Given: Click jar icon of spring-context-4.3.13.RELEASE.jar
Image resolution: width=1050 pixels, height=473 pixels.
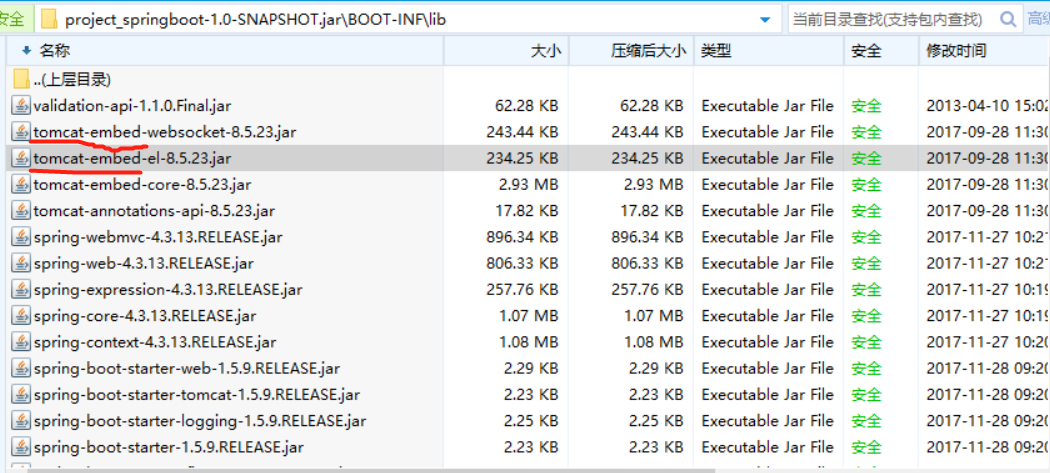Looking at the screenshot, I should [x=21, y=342].
